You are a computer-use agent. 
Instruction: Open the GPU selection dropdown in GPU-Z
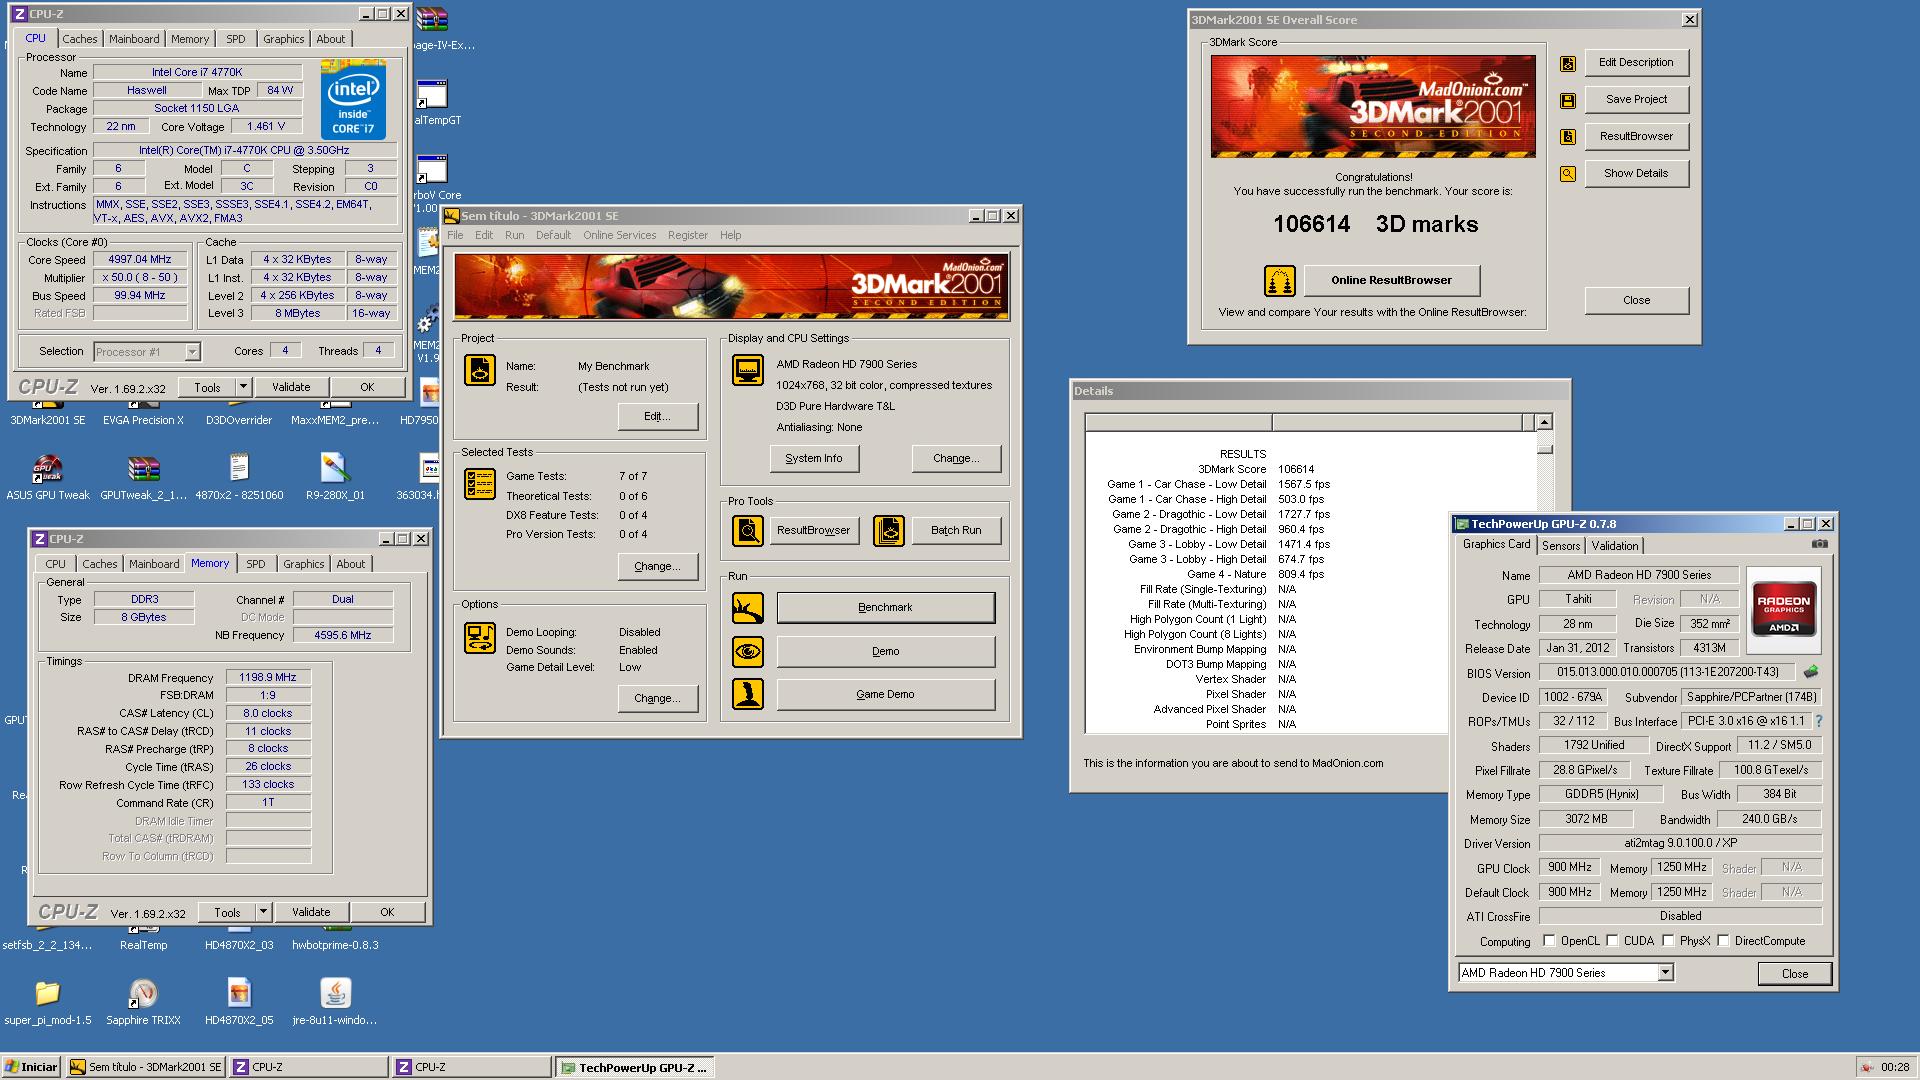point(1665,973)
